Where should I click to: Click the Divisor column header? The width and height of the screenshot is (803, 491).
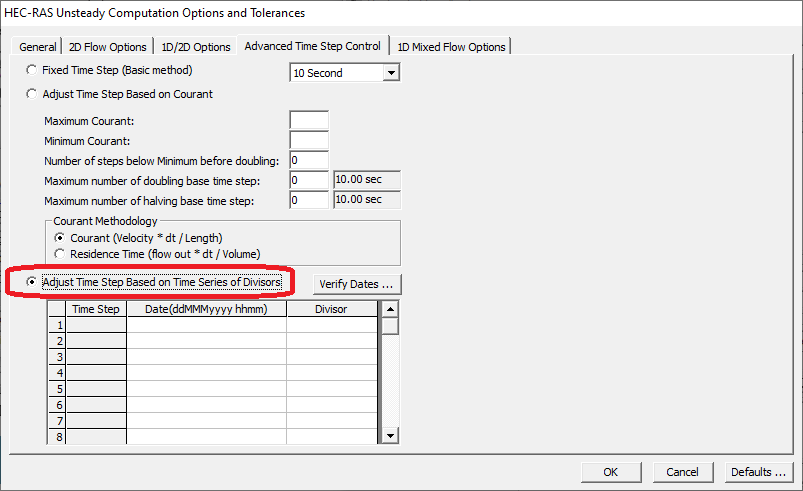(x=331, y=309)
